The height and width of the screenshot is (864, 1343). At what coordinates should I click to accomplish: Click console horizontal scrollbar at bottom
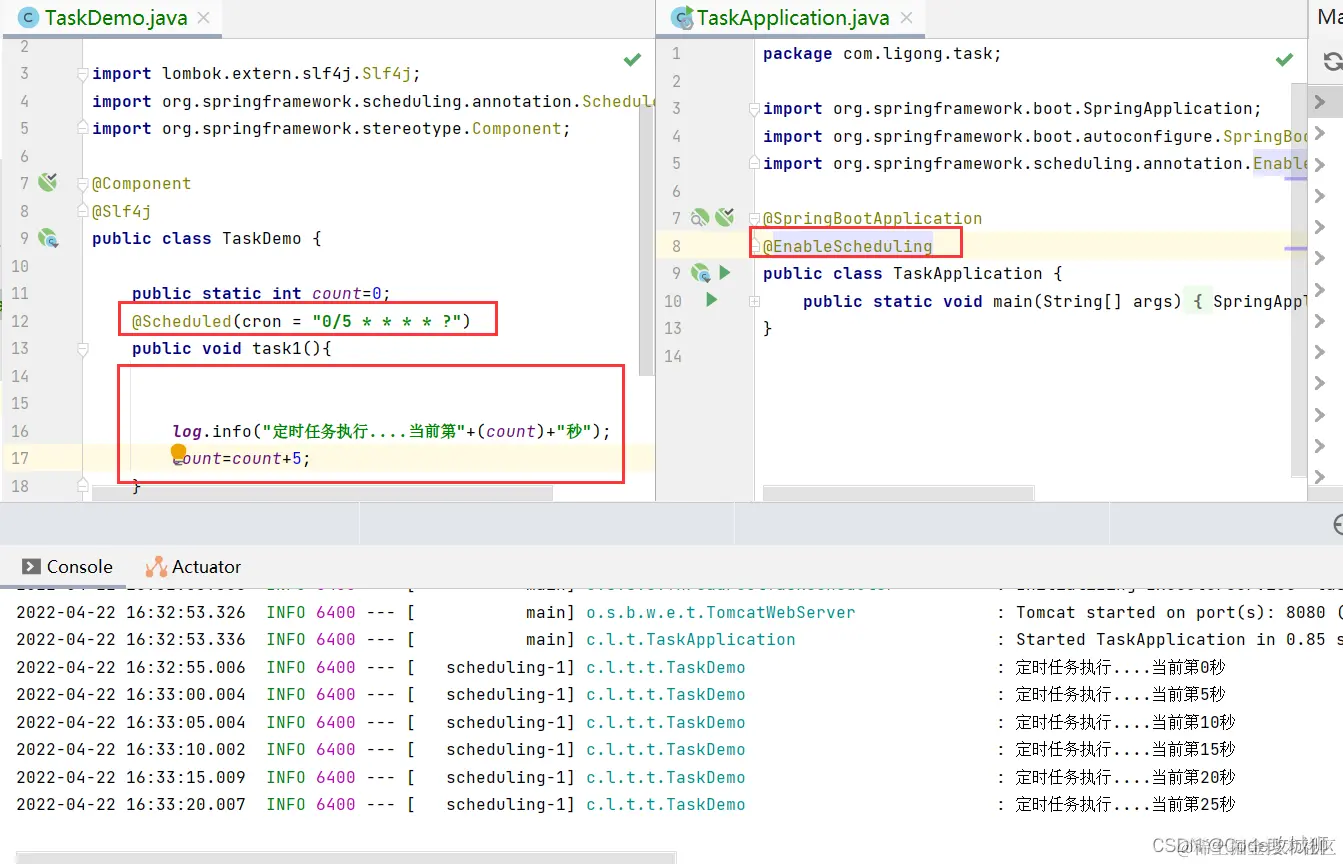point(346,857)
